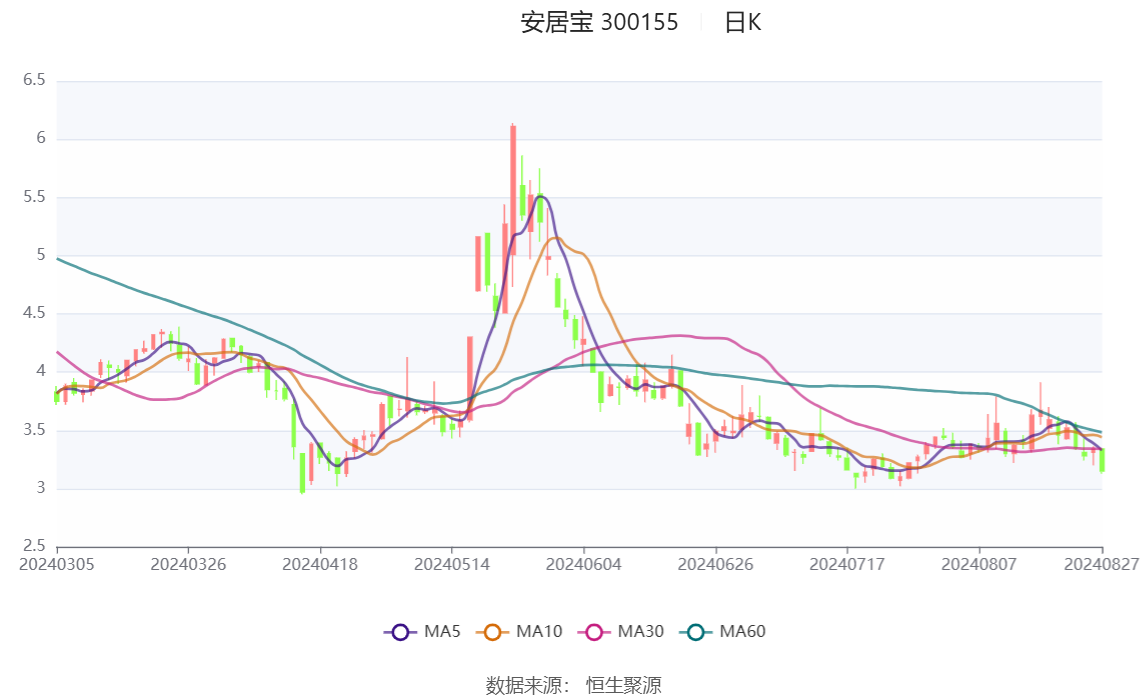Click the chart title 安居宝 300155
Screen dimensions: 1147x699
click(x=599, y=22)
